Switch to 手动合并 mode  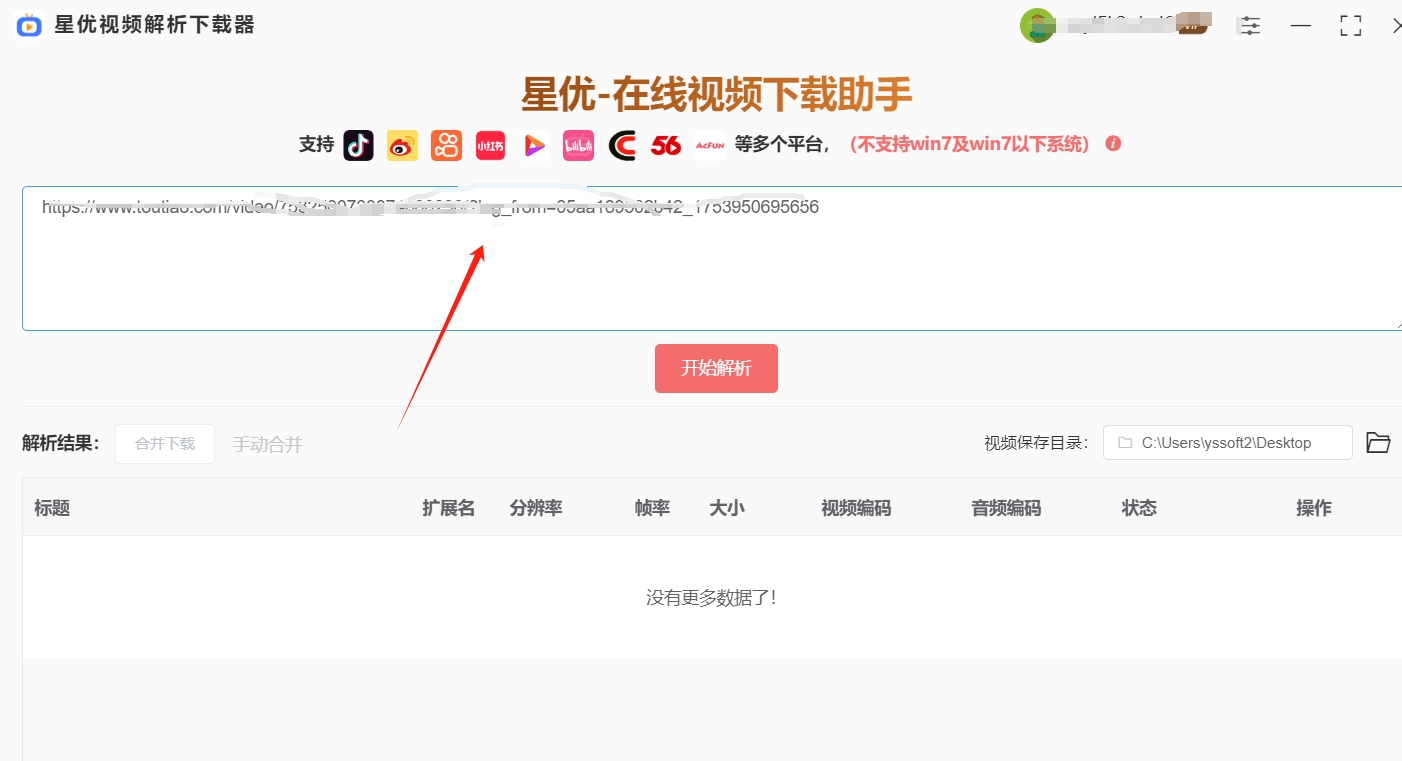click(x=267, y=444)
